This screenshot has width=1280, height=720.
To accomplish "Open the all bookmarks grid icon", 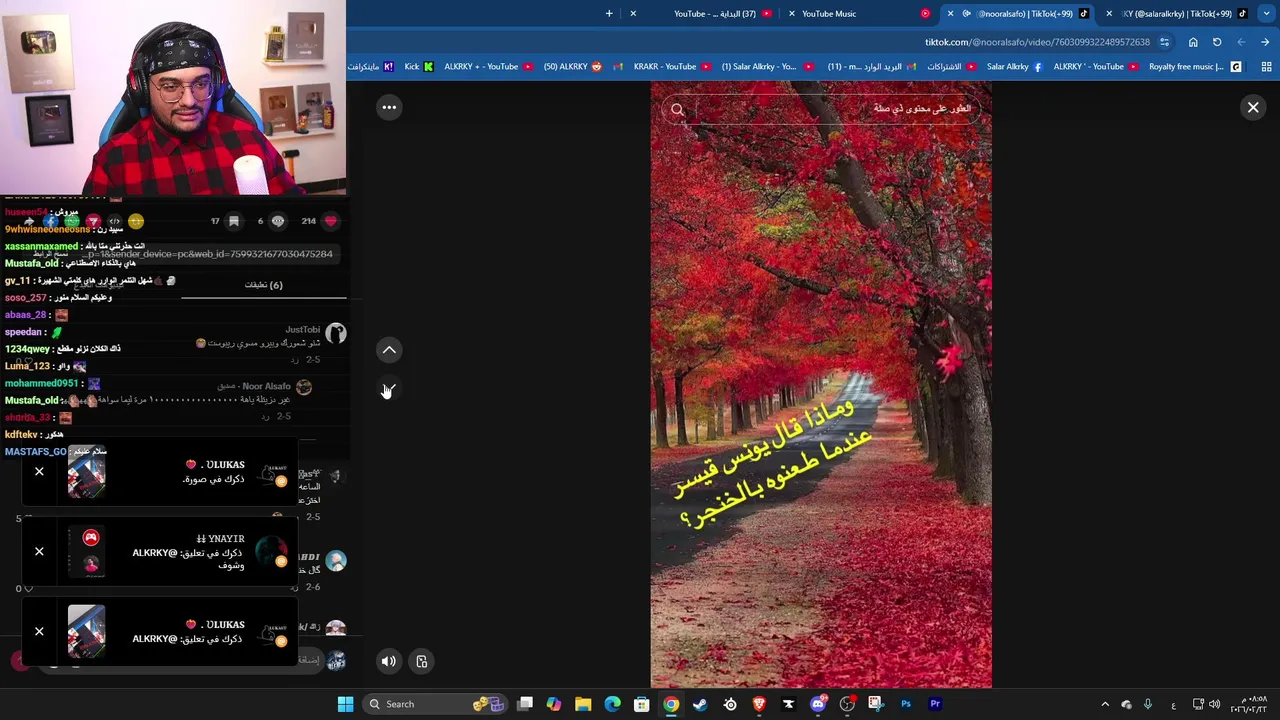I will (x=1267, y=67).
